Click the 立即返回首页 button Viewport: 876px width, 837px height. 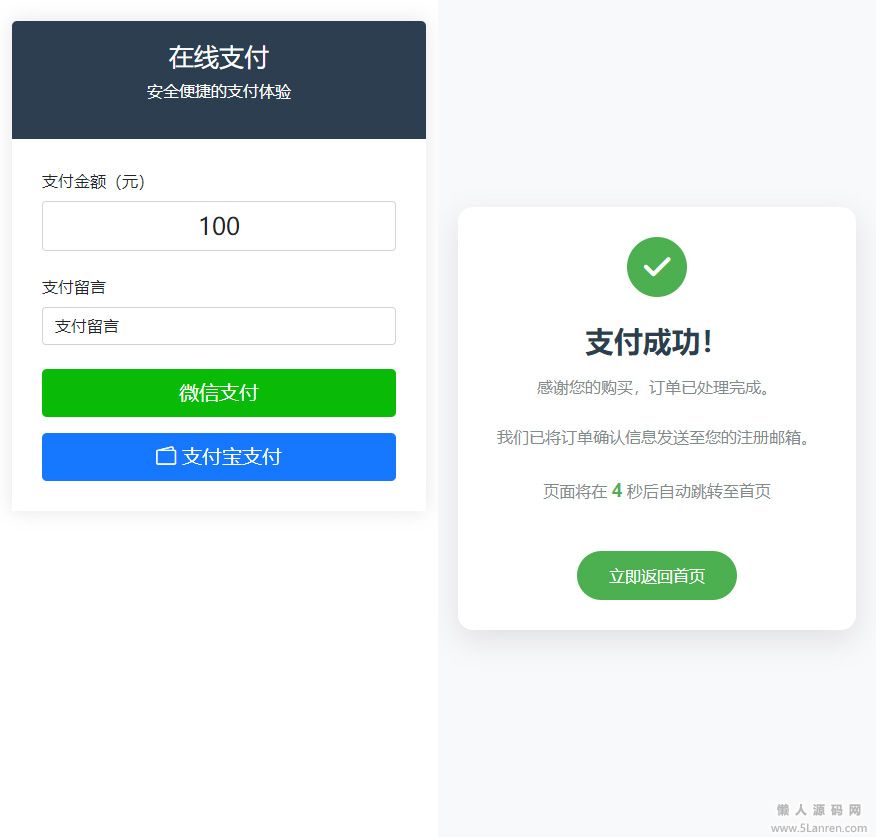coord(656,576)
